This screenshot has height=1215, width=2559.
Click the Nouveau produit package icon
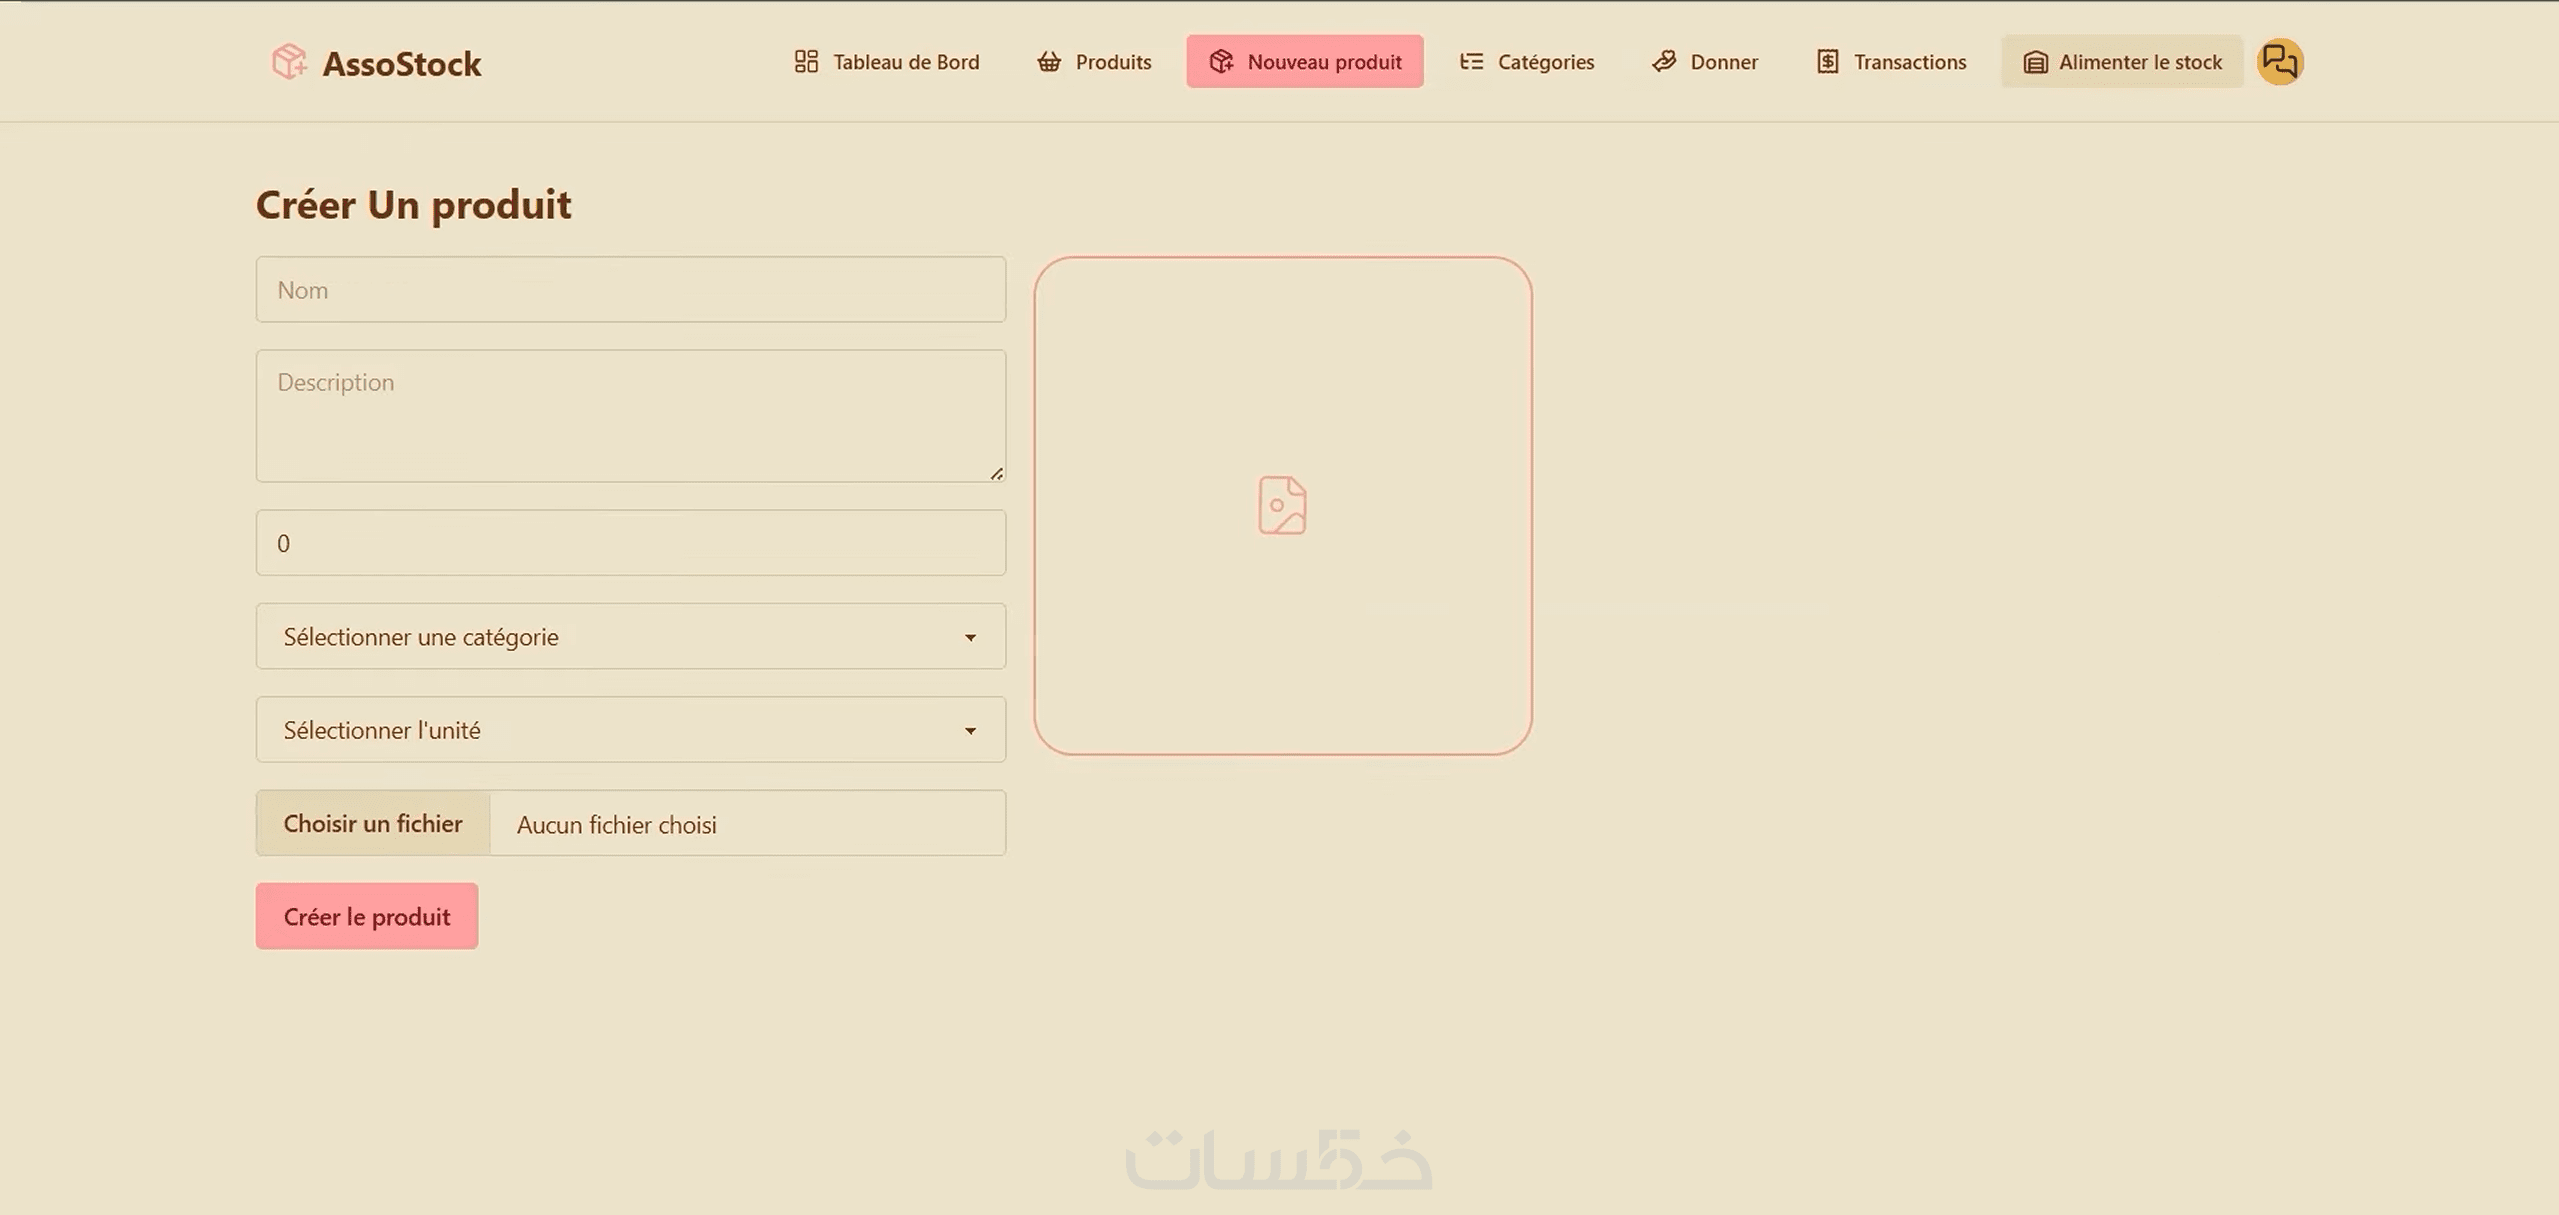pyautogui.click(x=1221, y=62)
